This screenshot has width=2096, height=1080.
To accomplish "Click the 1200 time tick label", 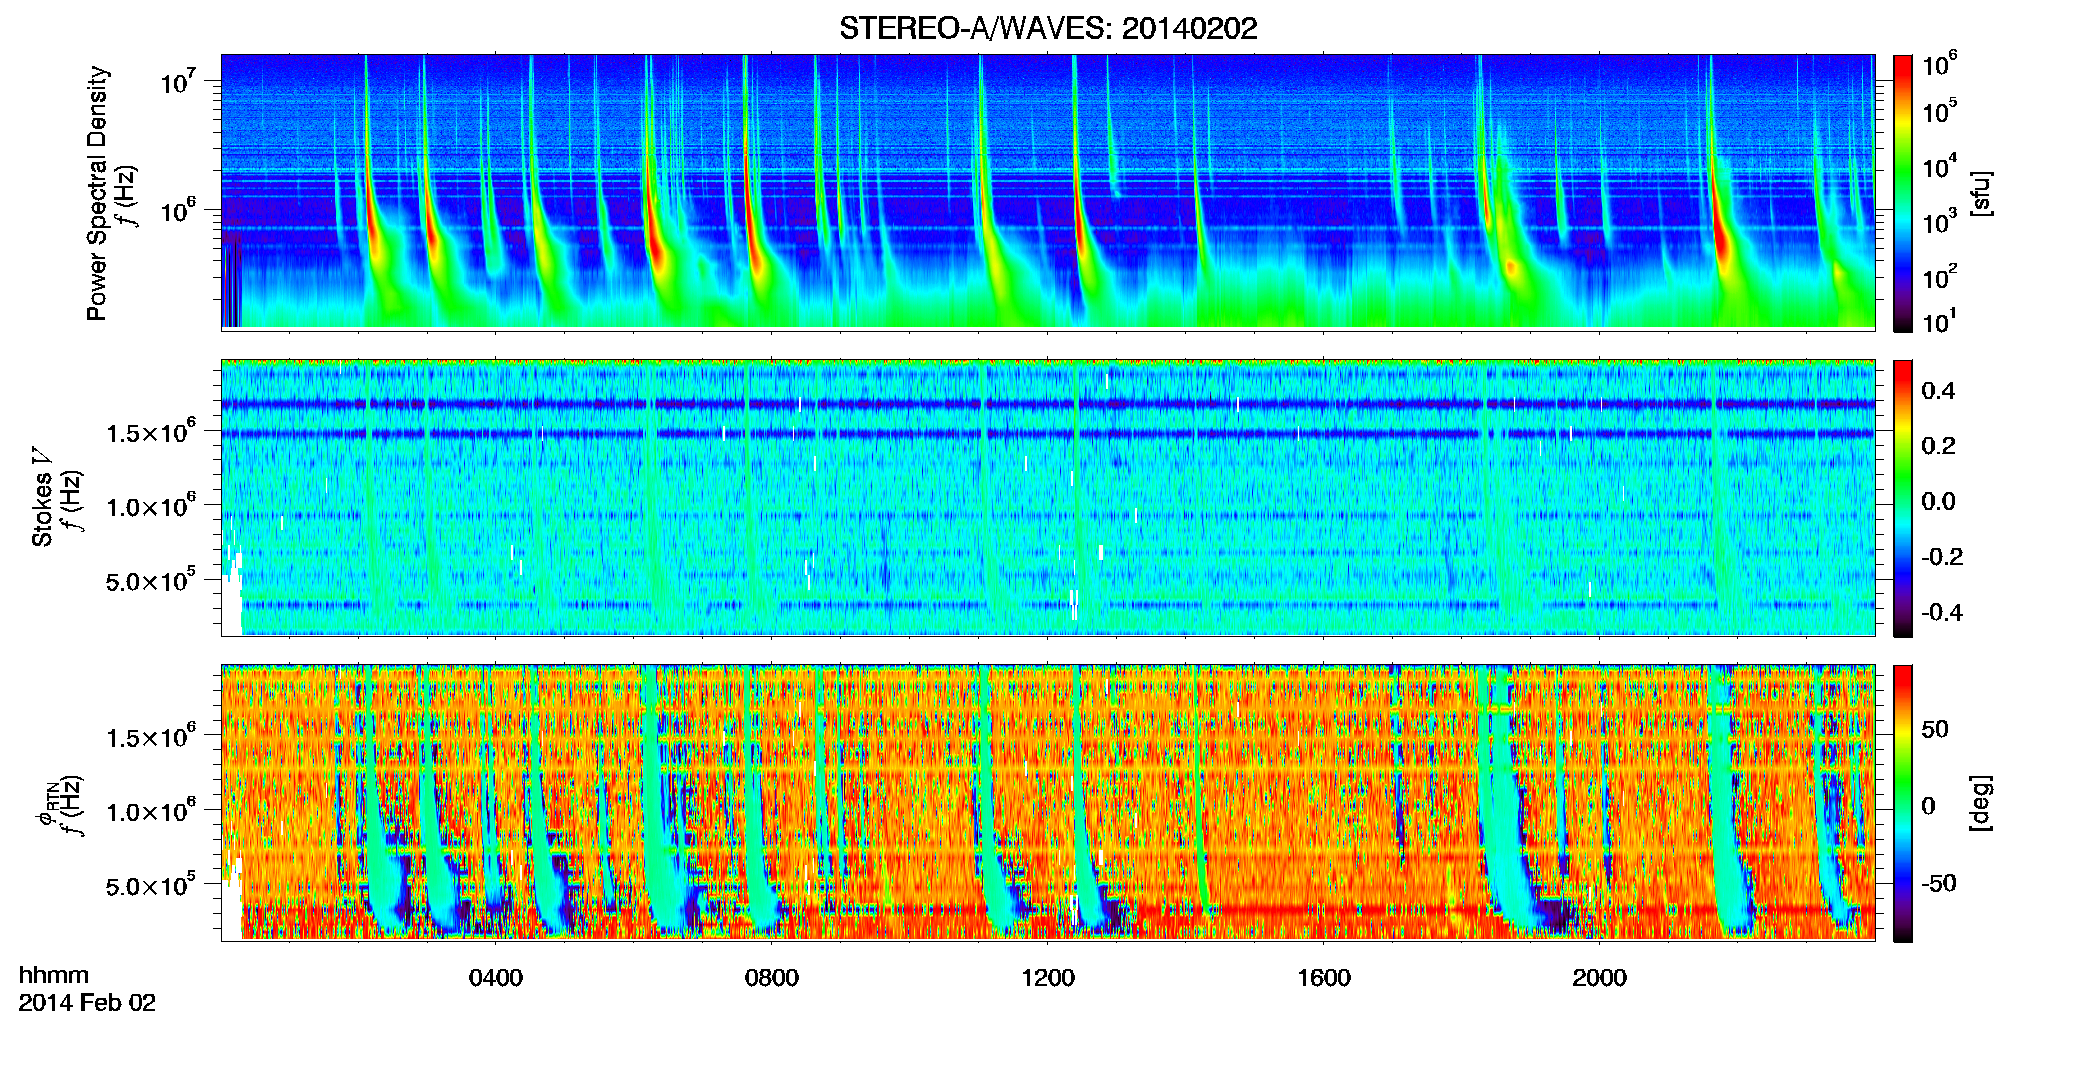I will (x=1048, y=978).
